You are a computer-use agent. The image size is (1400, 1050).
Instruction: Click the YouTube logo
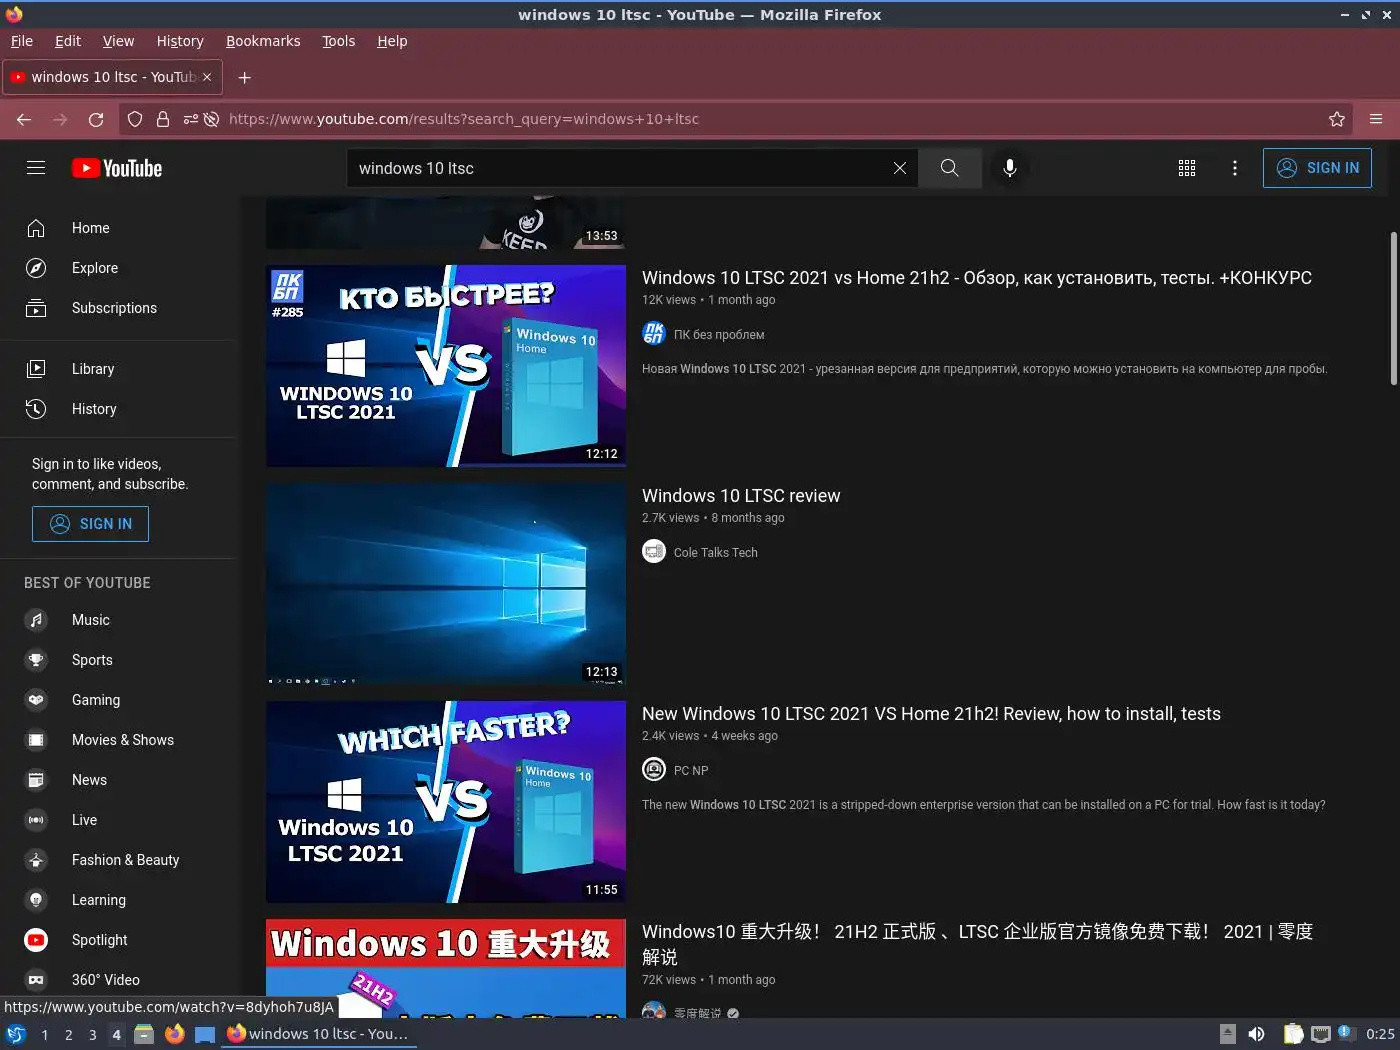(117, 168)
